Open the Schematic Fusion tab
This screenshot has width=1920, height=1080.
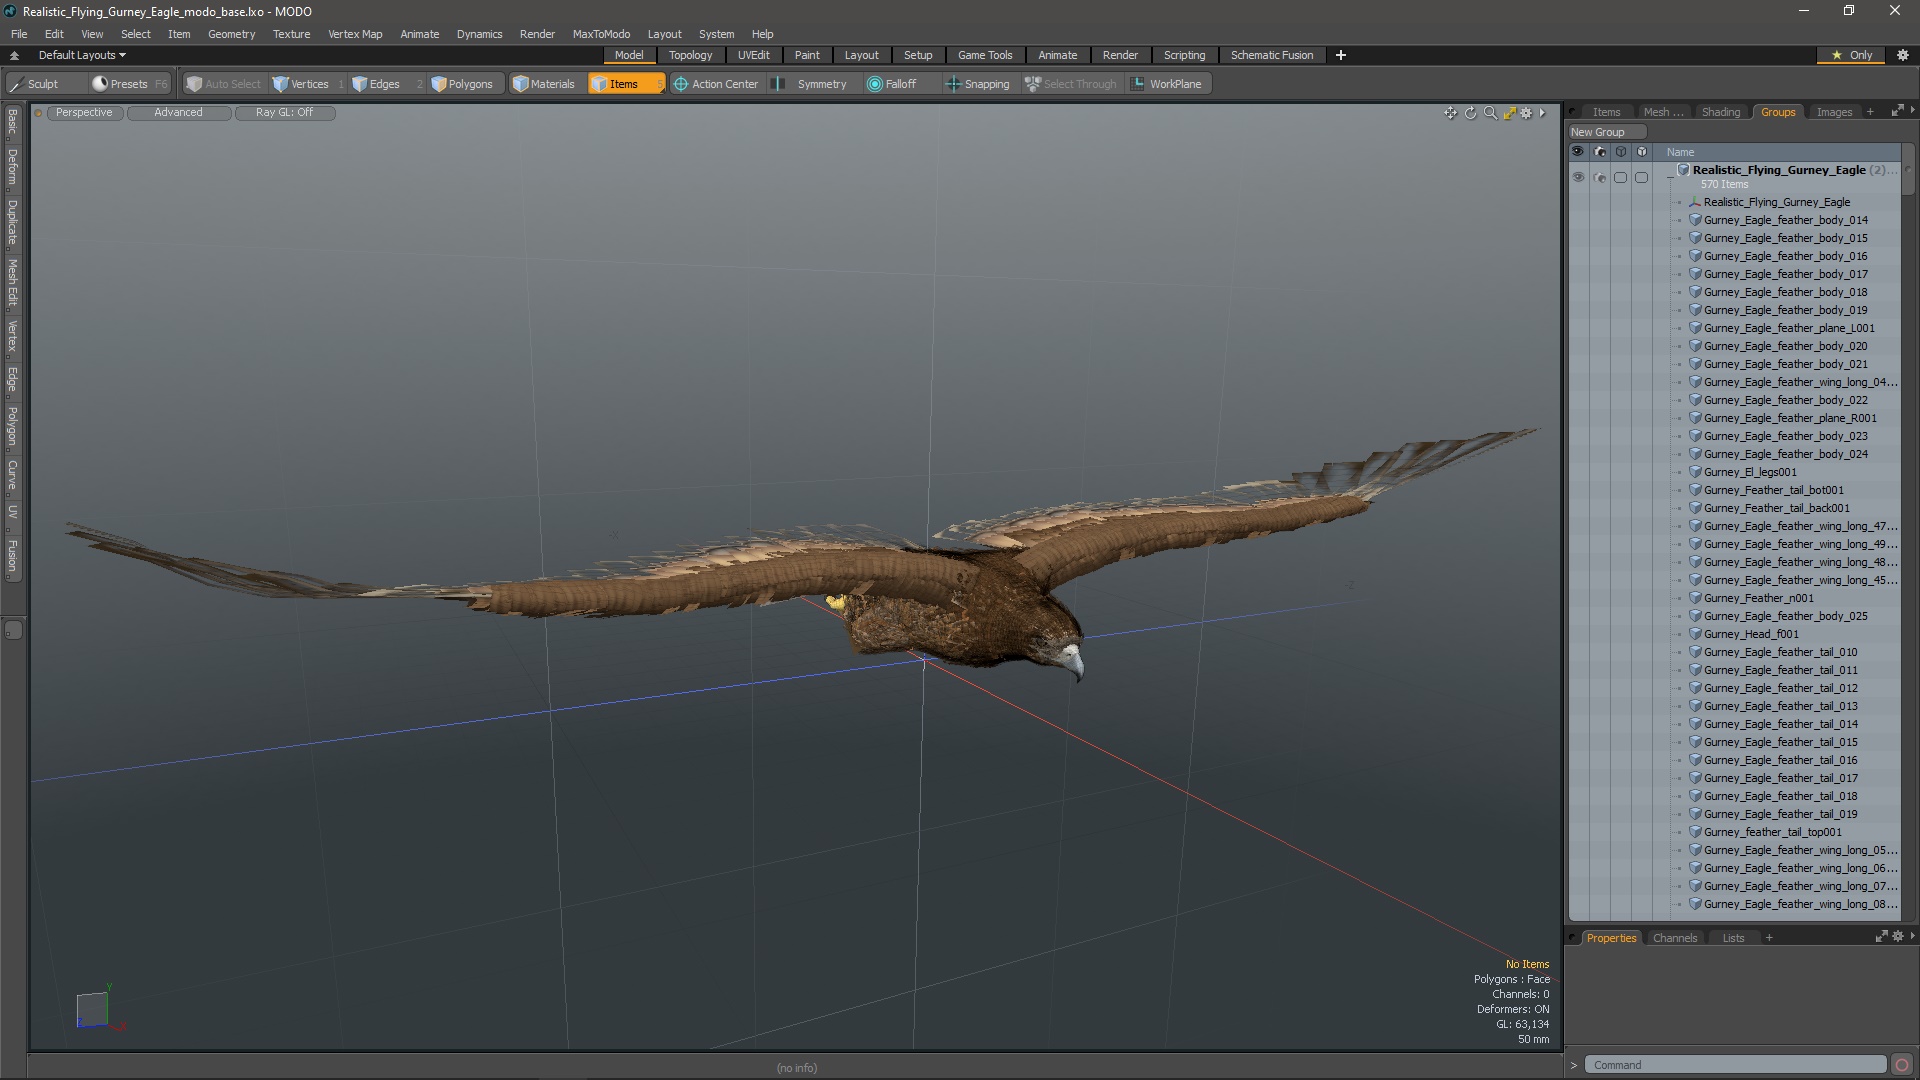click(x=1271, y=54)
